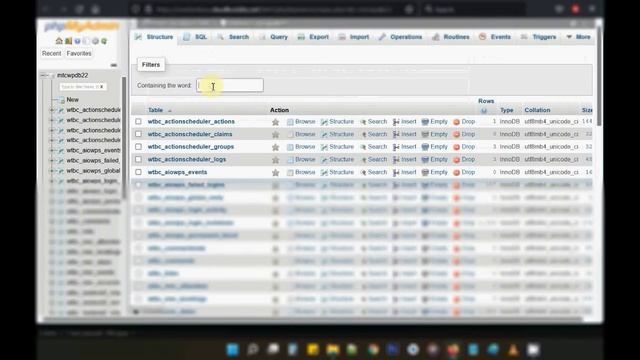The height and width of the screenshot is (360, 640).
Task: Check wtbc_actionscheduler_actions row checkbox
Action: [x=138, y=122]
